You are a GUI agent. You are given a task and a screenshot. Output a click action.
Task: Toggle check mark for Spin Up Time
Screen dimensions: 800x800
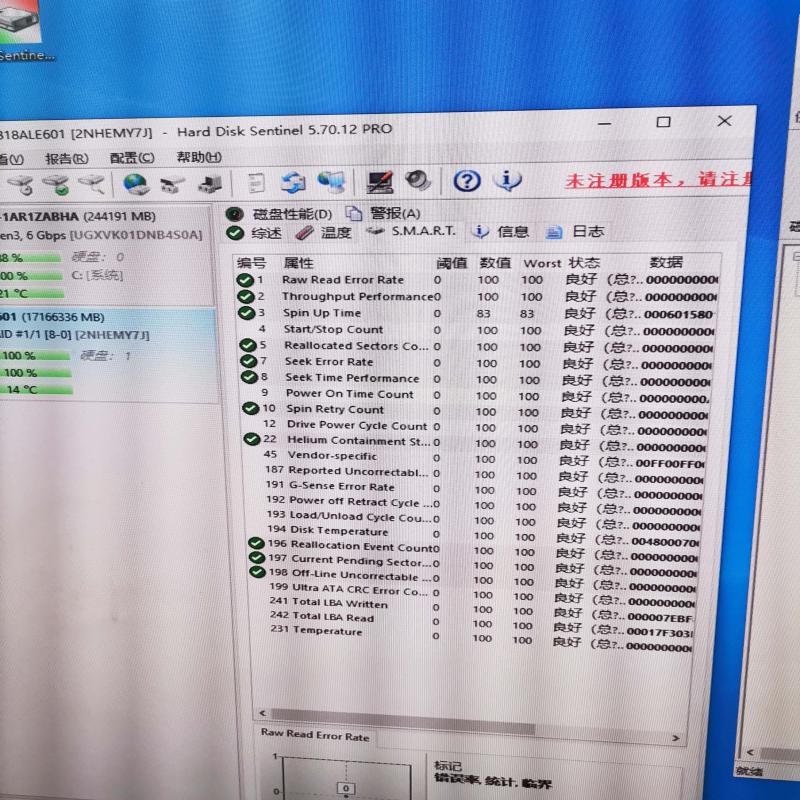[247, 313]
